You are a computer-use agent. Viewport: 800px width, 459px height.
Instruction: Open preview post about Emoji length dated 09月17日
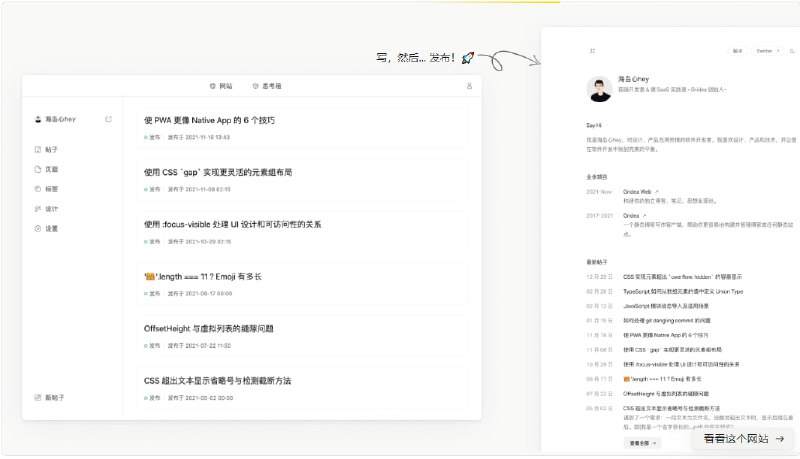coord(662,379)
